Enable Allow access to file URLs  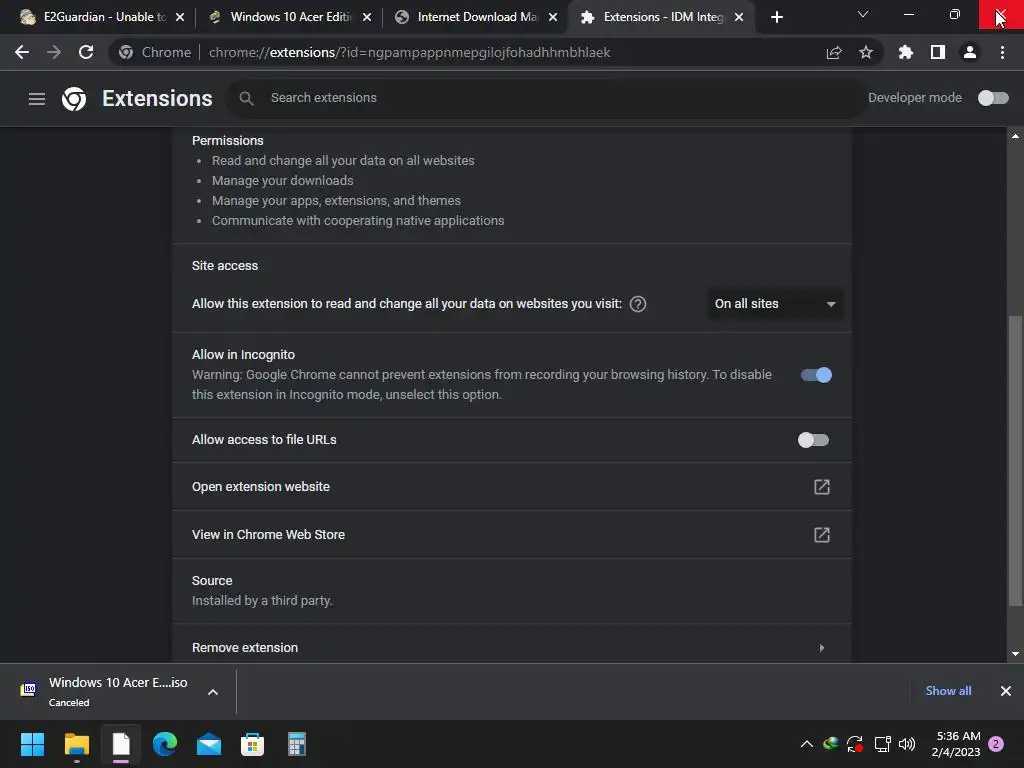tap(813, 440)
